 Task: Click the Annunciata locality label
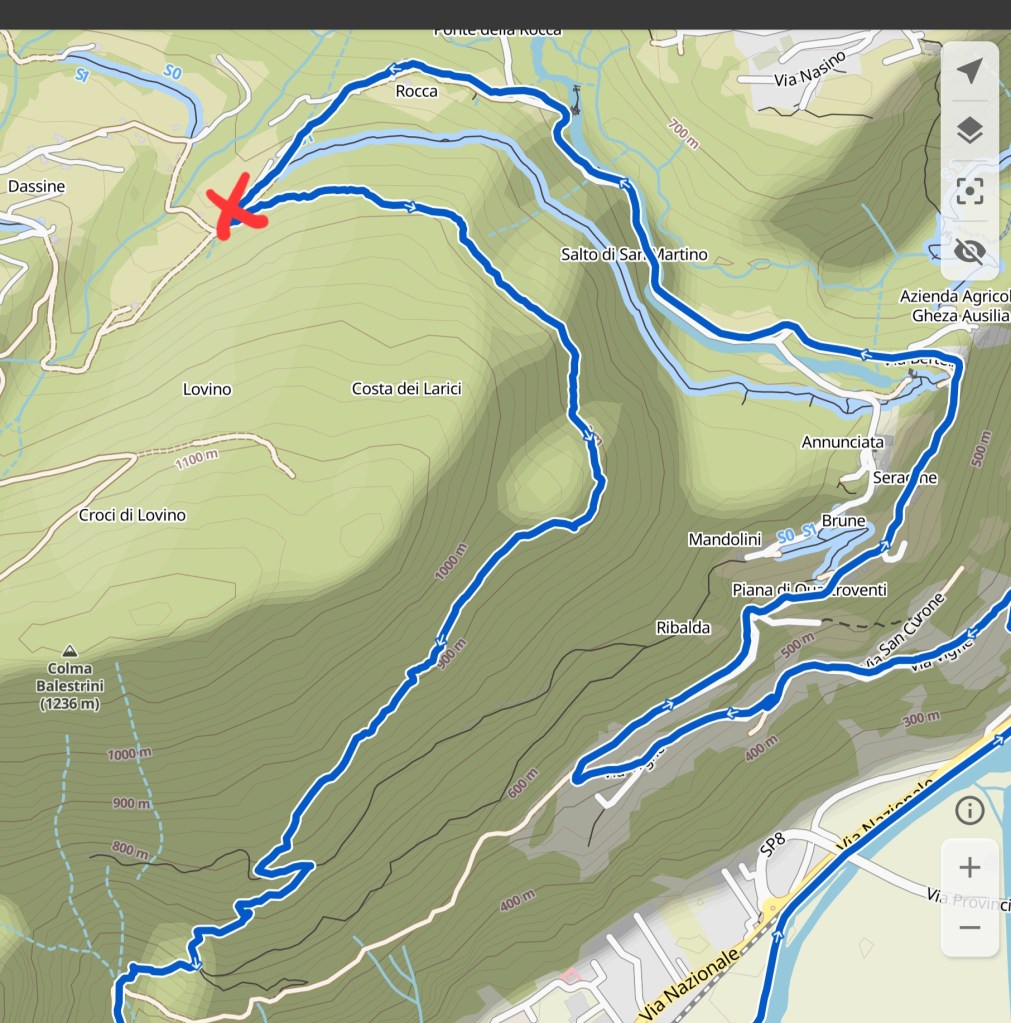(843, 442)
